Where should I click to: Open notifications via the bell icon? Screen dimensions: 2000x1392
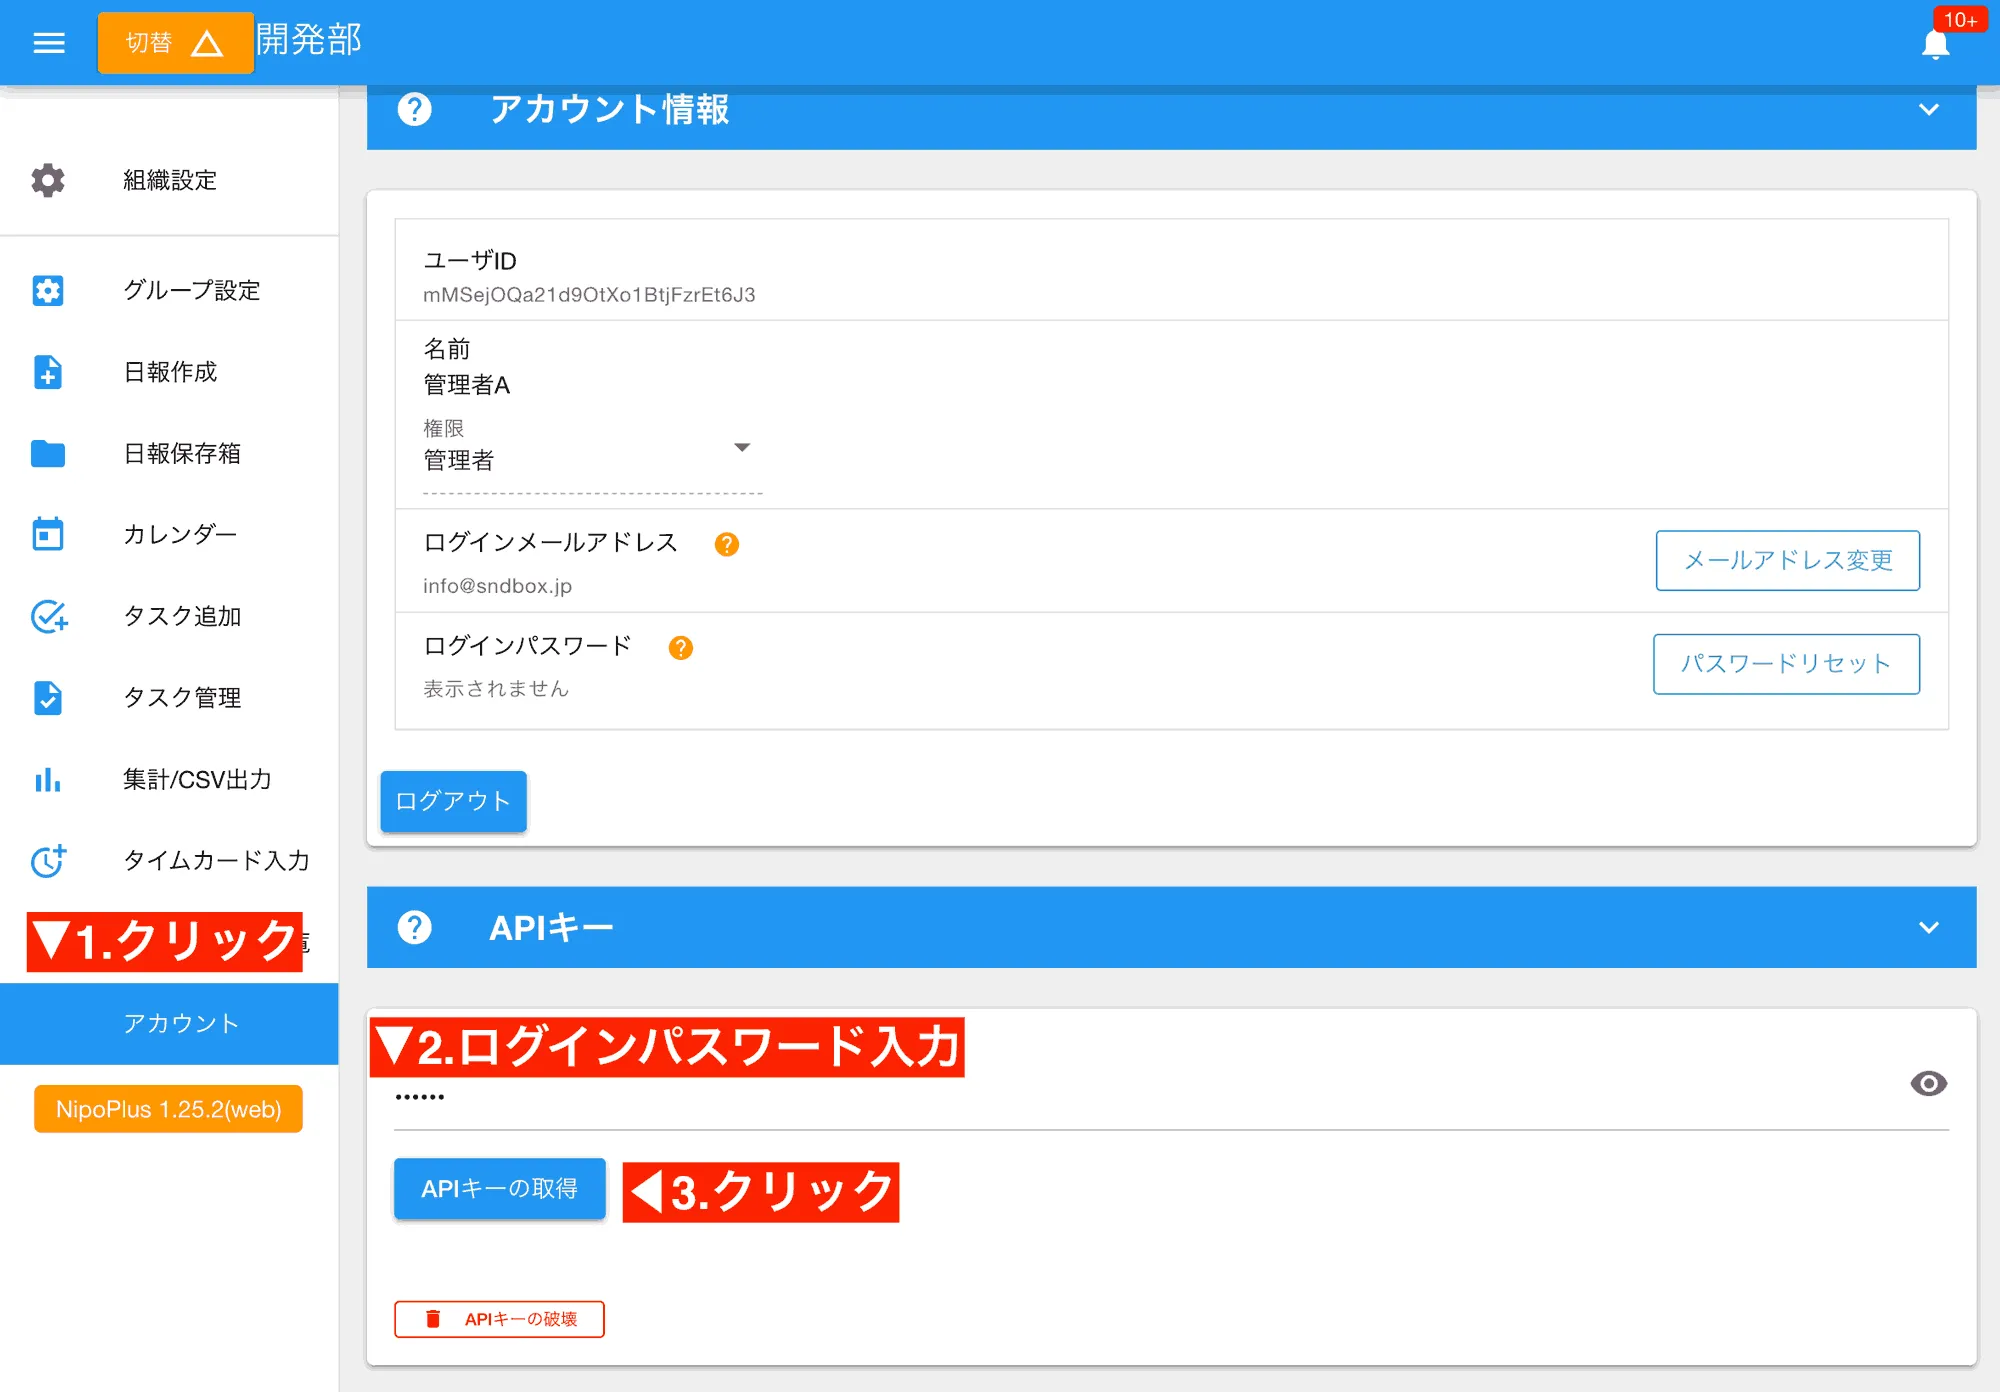click(x=1936, y=43)
